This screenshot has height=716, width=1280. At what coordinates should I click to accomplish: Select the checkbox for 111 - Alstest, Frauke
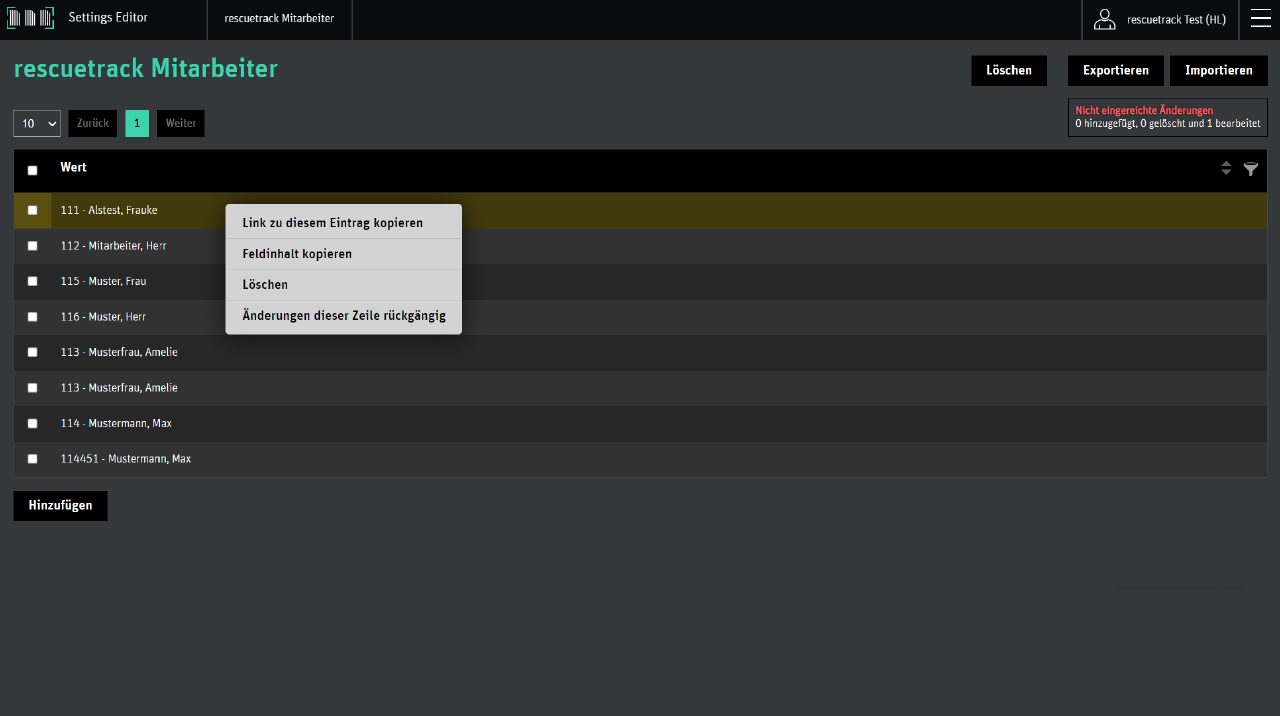32,210
